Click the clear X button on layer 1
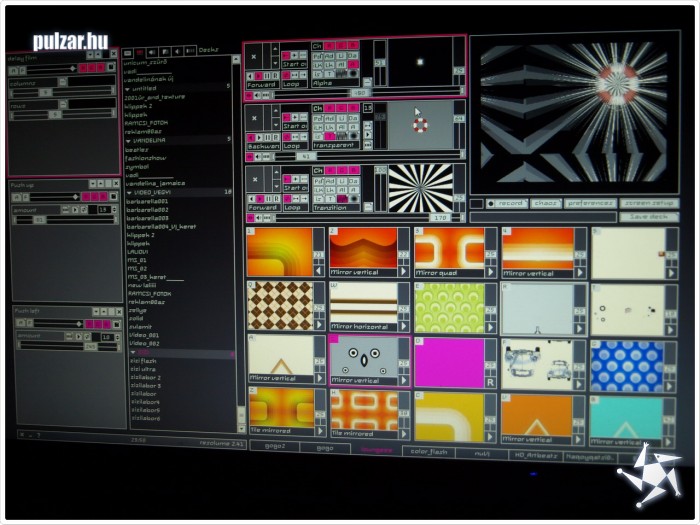Image resolution: width=700 pixels, height=525 pixels. tap(255, 58)
